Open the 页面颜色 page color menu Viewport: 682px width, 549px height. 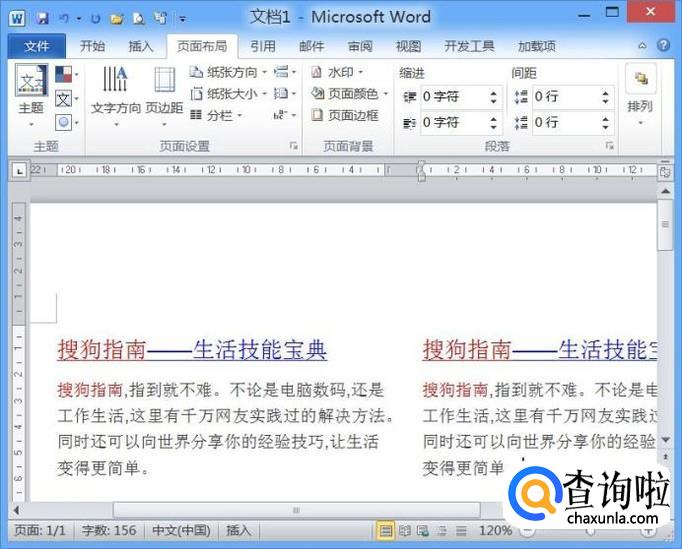point(350,94)
